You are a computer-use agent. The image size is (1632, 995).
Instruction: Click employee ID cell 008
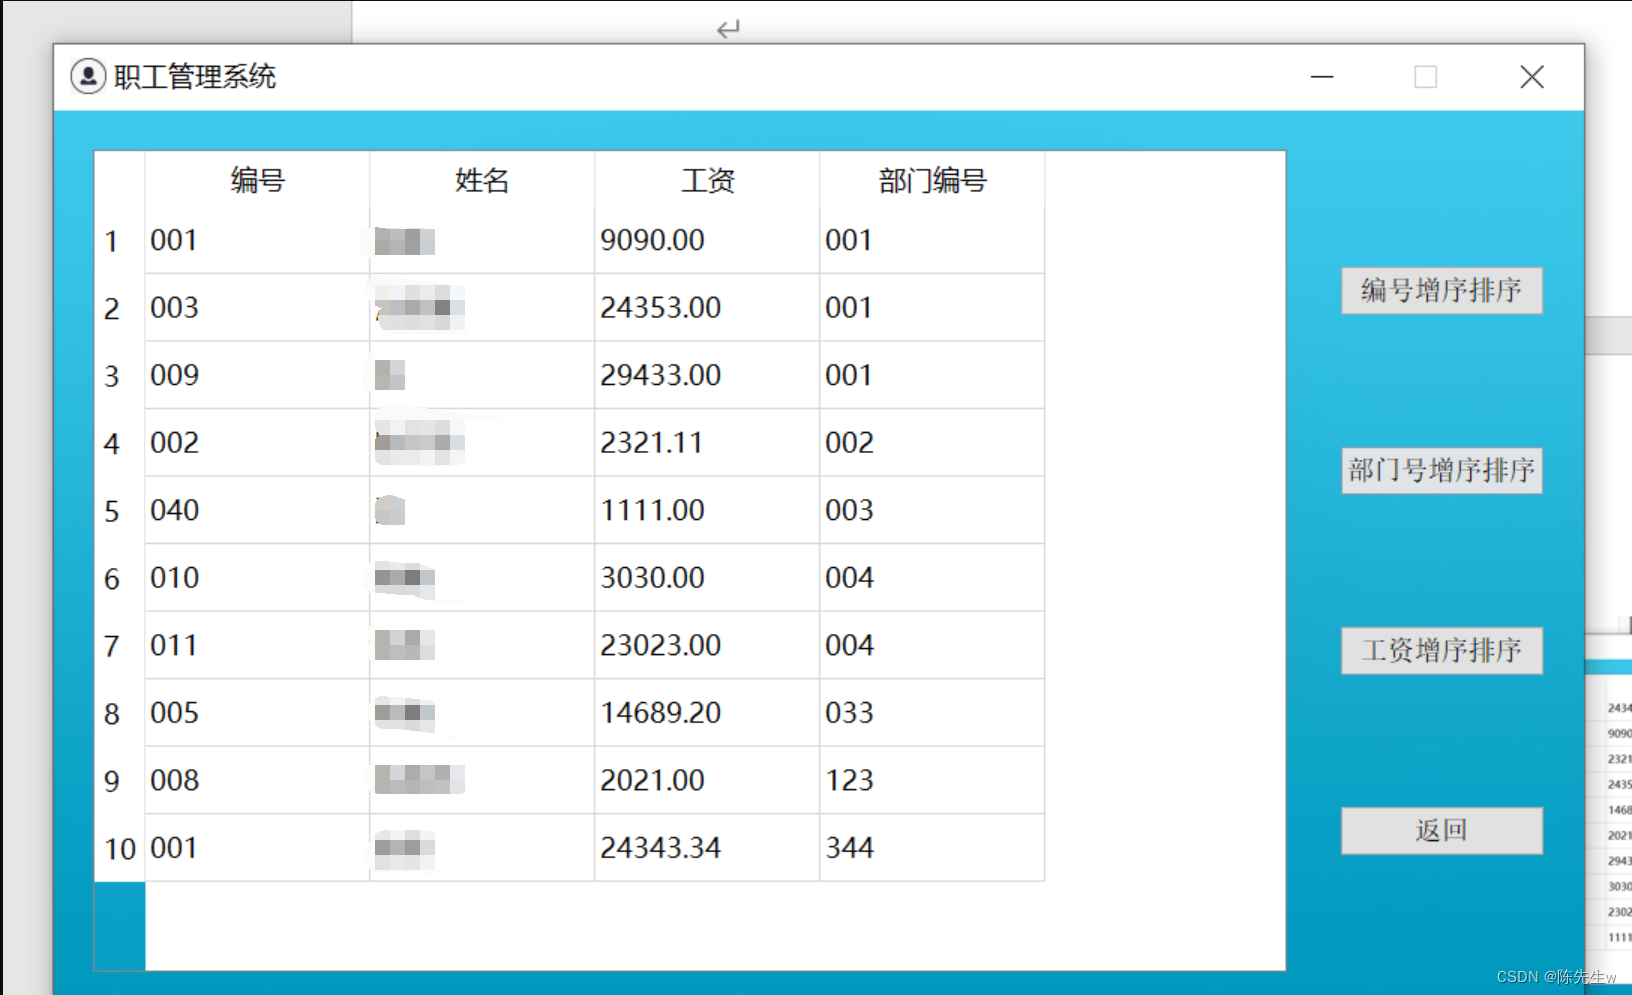click(x=257, y=780)
